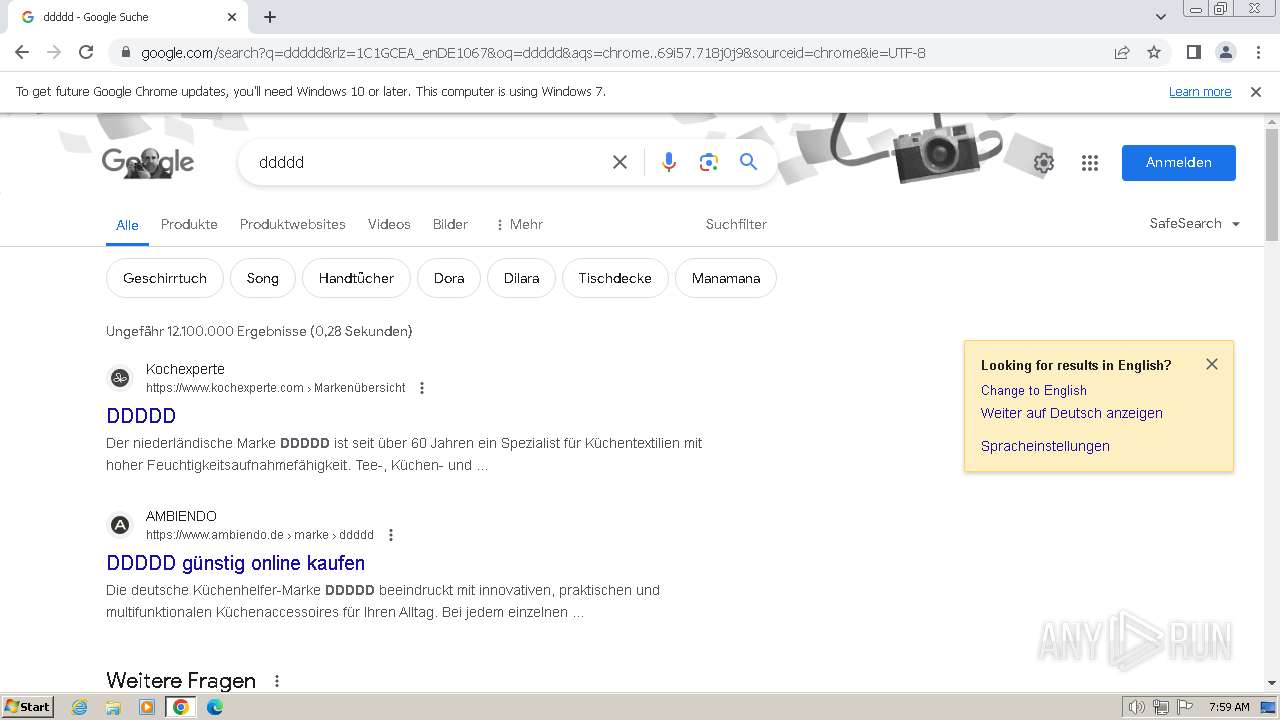Click the Anmelden sign-in button
This screenshot has width=1280, height=720.
click(1178, 163)
